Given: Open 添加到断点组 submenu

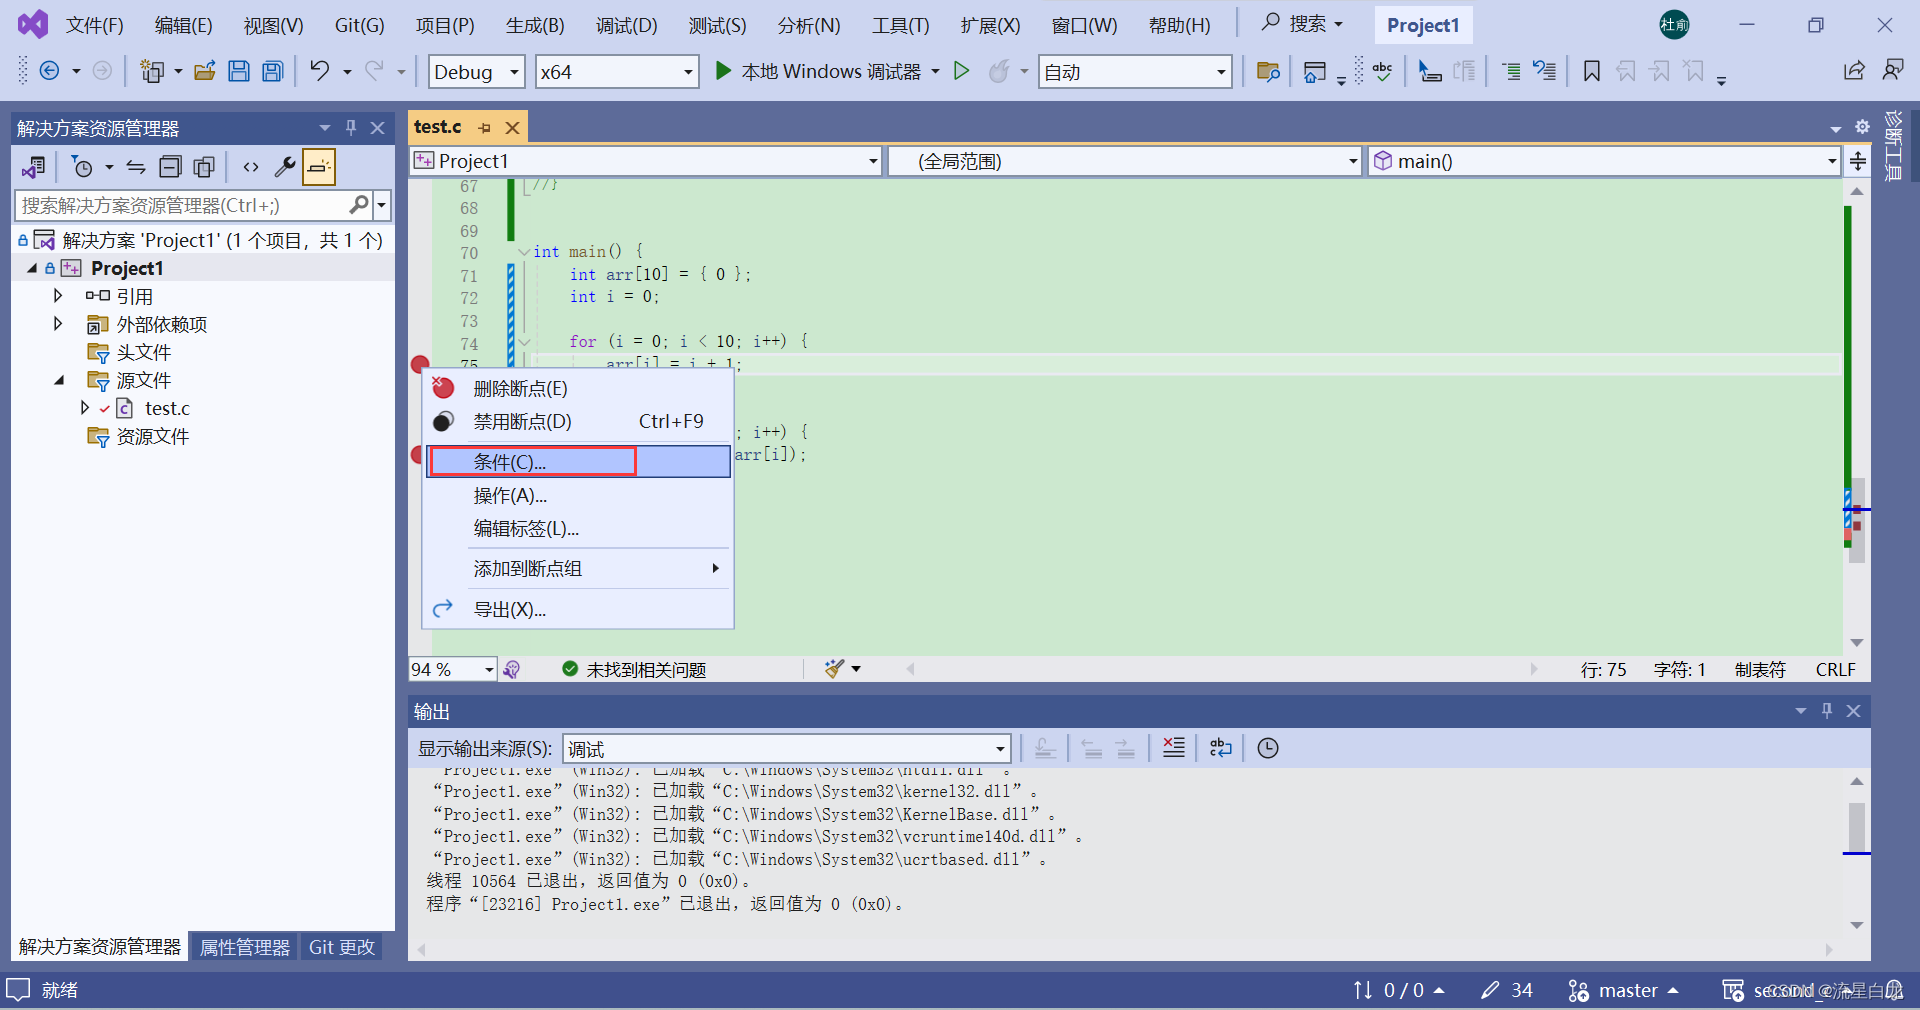Looking at the screenshot, I should (x=578, y=568).
